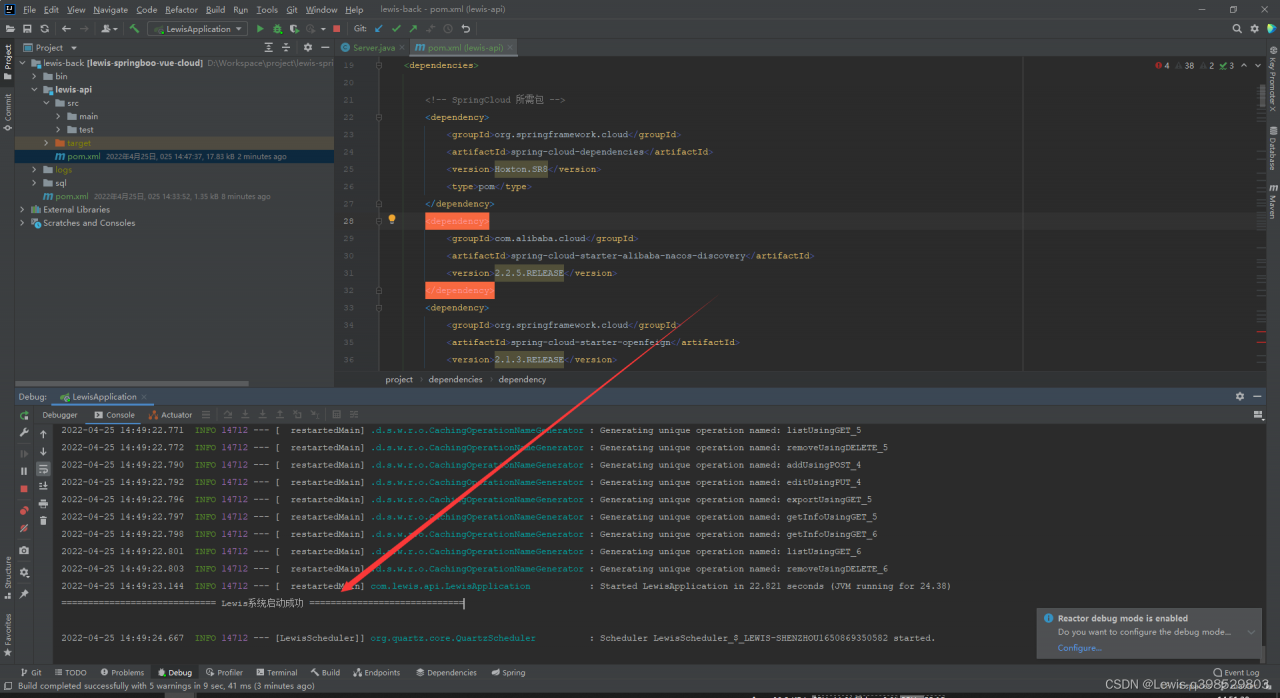Start debugging with the bug icon
The width and height of the screenshot is (1280, 698).
pos(277,29)
